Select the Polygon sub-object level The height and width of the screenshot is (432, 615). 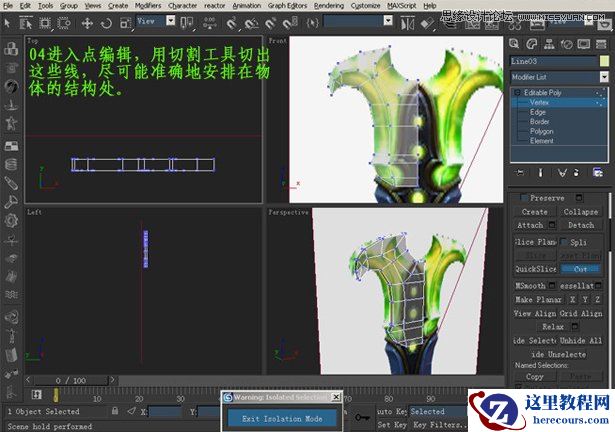(541, 131)
